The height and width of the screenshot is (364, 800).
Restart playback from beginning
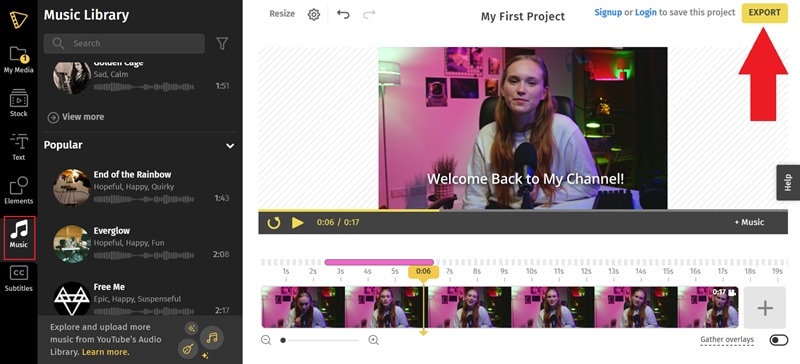coord(274,223)
